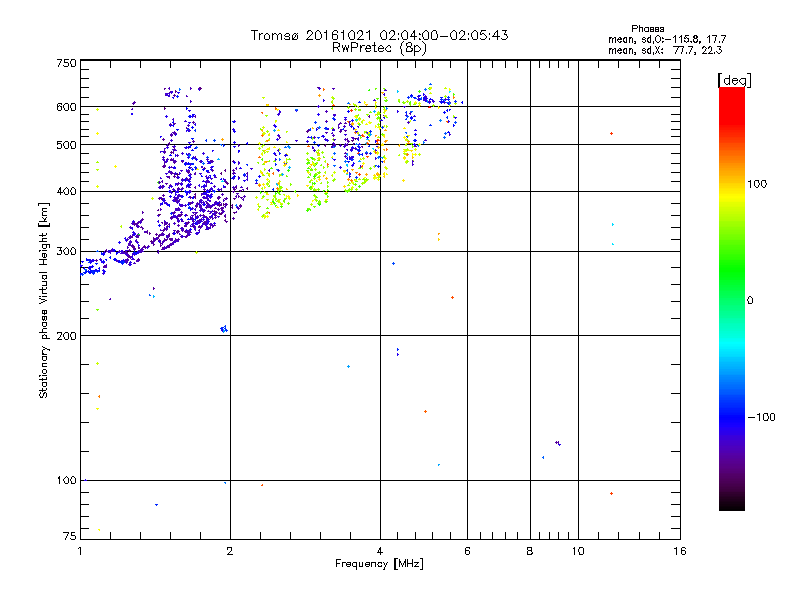Click the RwPretec (8p) subtitle
800x600 pixels.
tap(379, 47)
